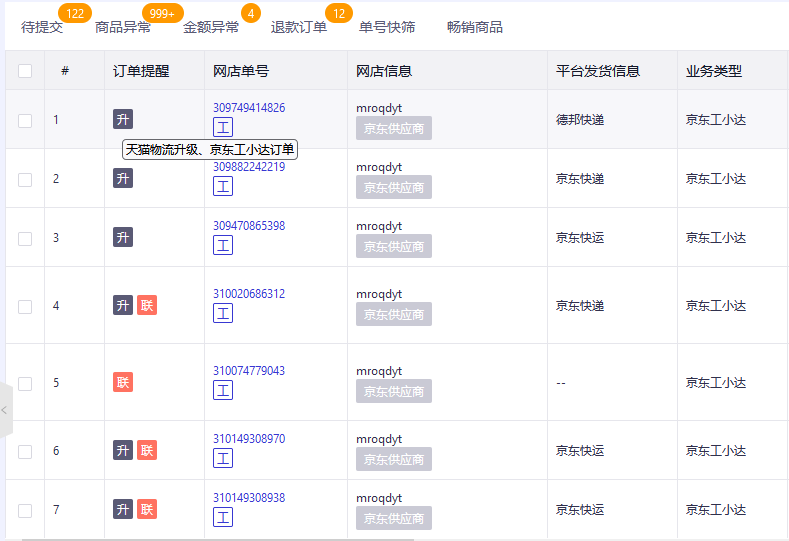Switch to the 单号快筛 tab
This screenshot has width=789, height=541.
pos(387,27)
